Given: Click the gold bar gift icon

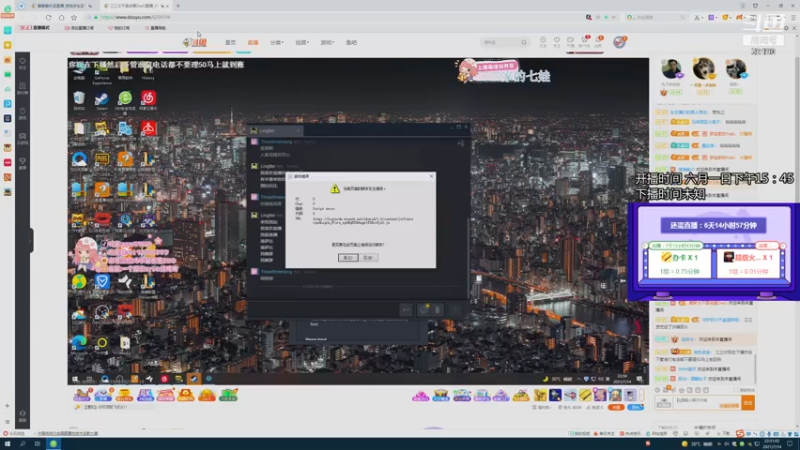Looking at the screenshot, I should (x=585, y=395).
